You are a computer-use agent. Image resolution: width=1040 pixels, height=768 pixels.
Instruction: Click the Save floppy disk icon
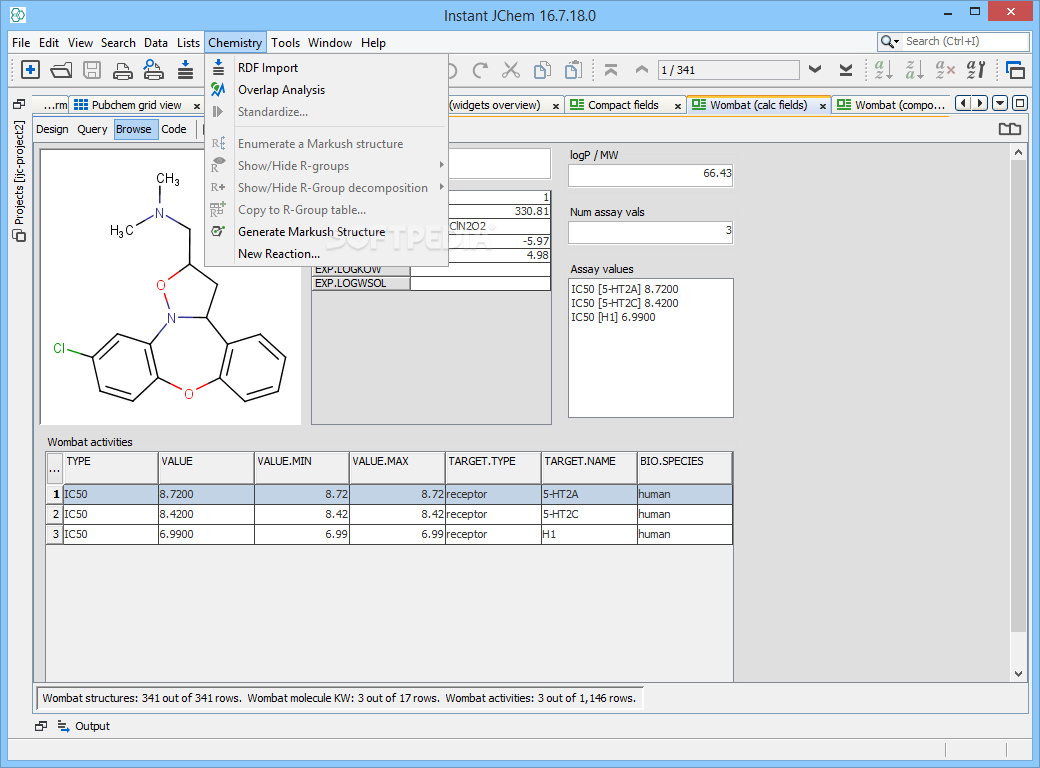click(92, 70)
